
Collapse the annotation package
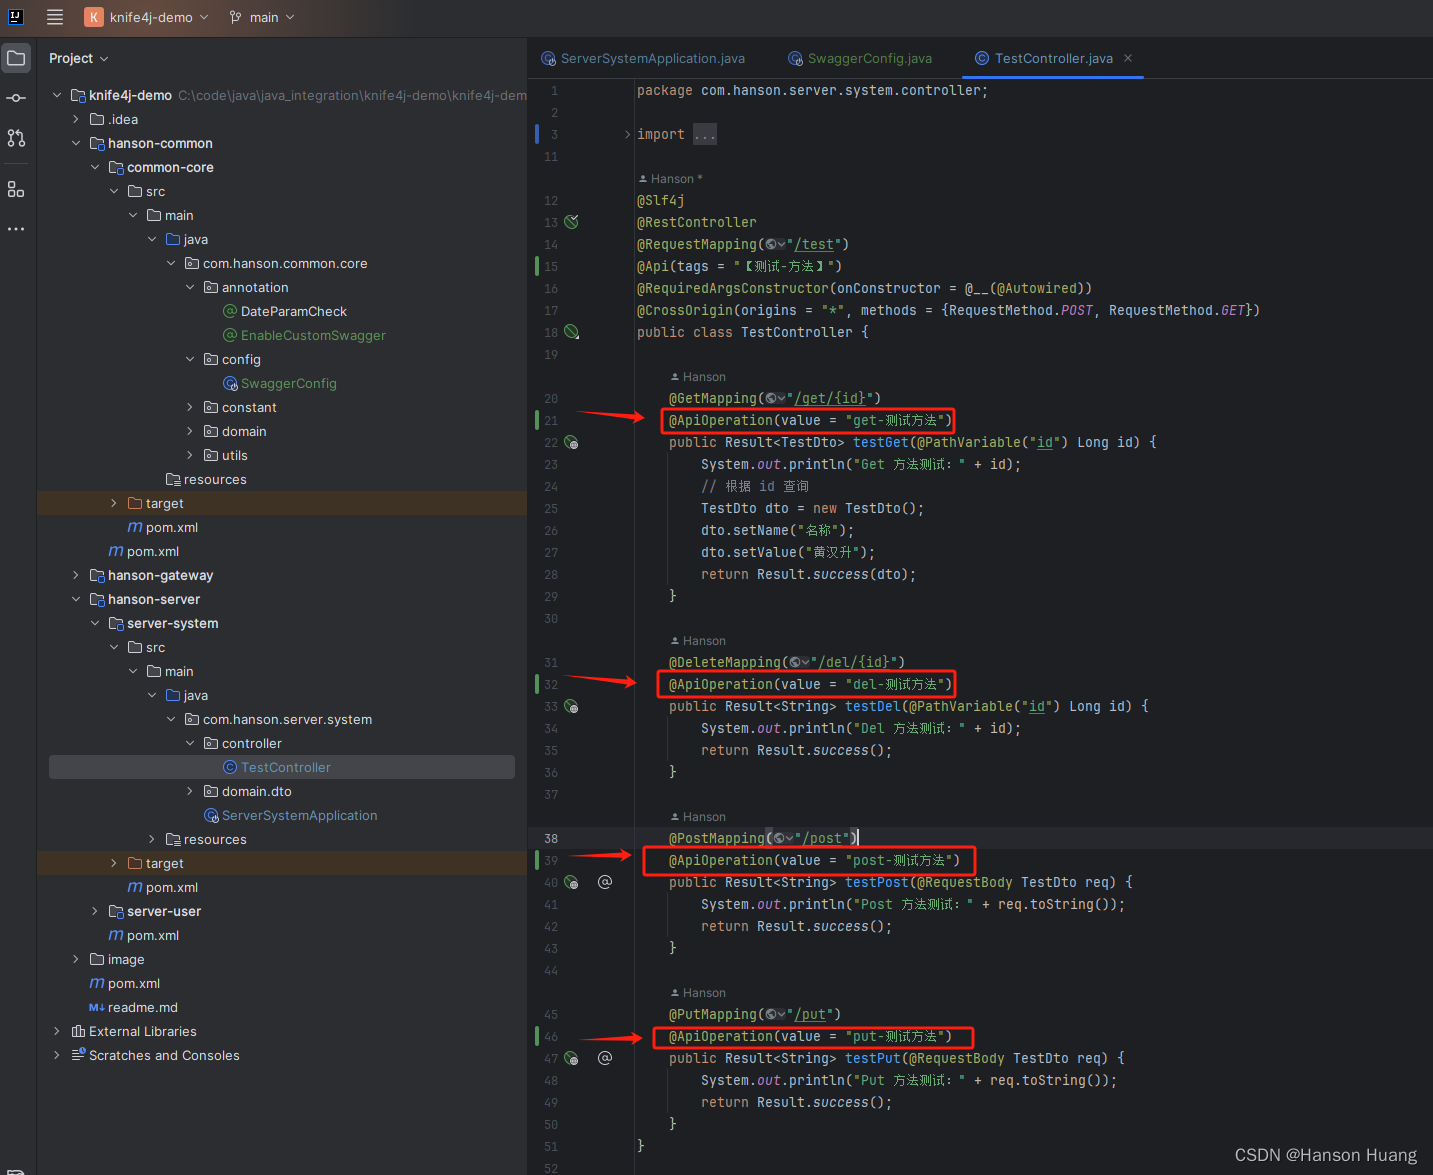pyautogui.click(x=190, y=287)
